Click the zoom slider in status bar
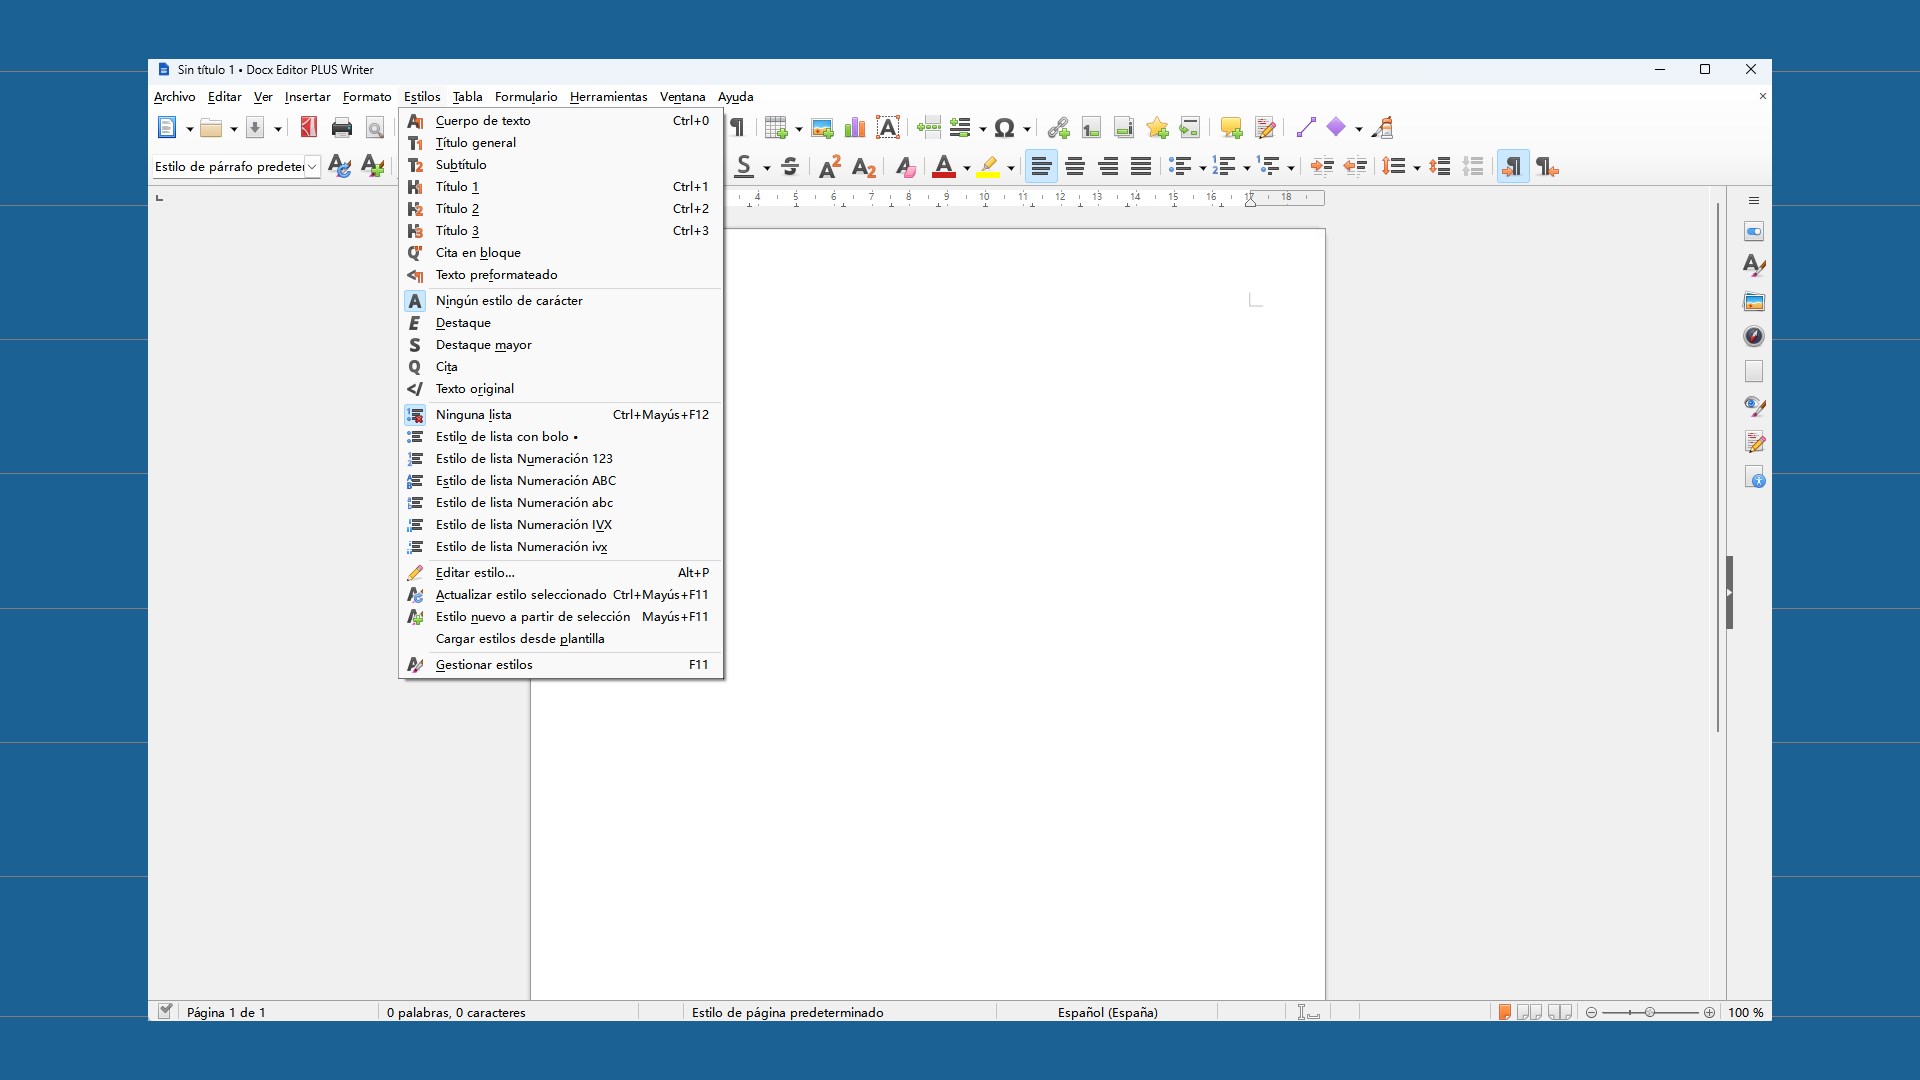 click(1650, 1012)
